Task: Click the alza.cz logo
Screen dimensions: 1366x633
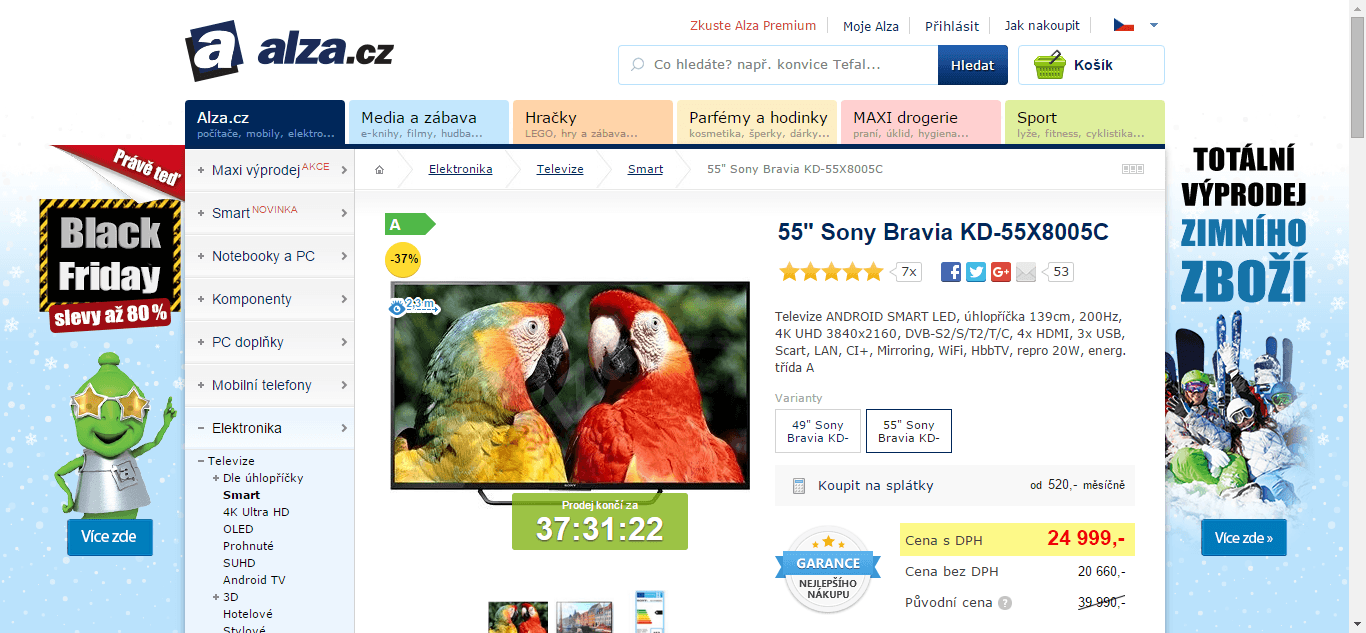Action: click(x=290, y=52)
